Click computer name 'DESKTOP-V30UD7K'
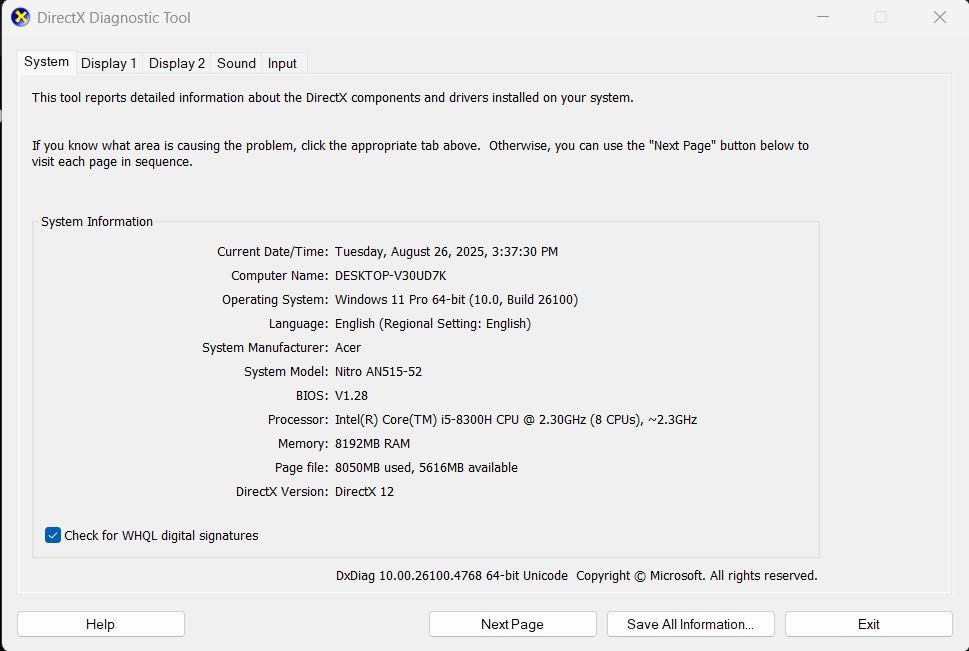Viewport: 969px width, 651px height. (x=391, y=276)
